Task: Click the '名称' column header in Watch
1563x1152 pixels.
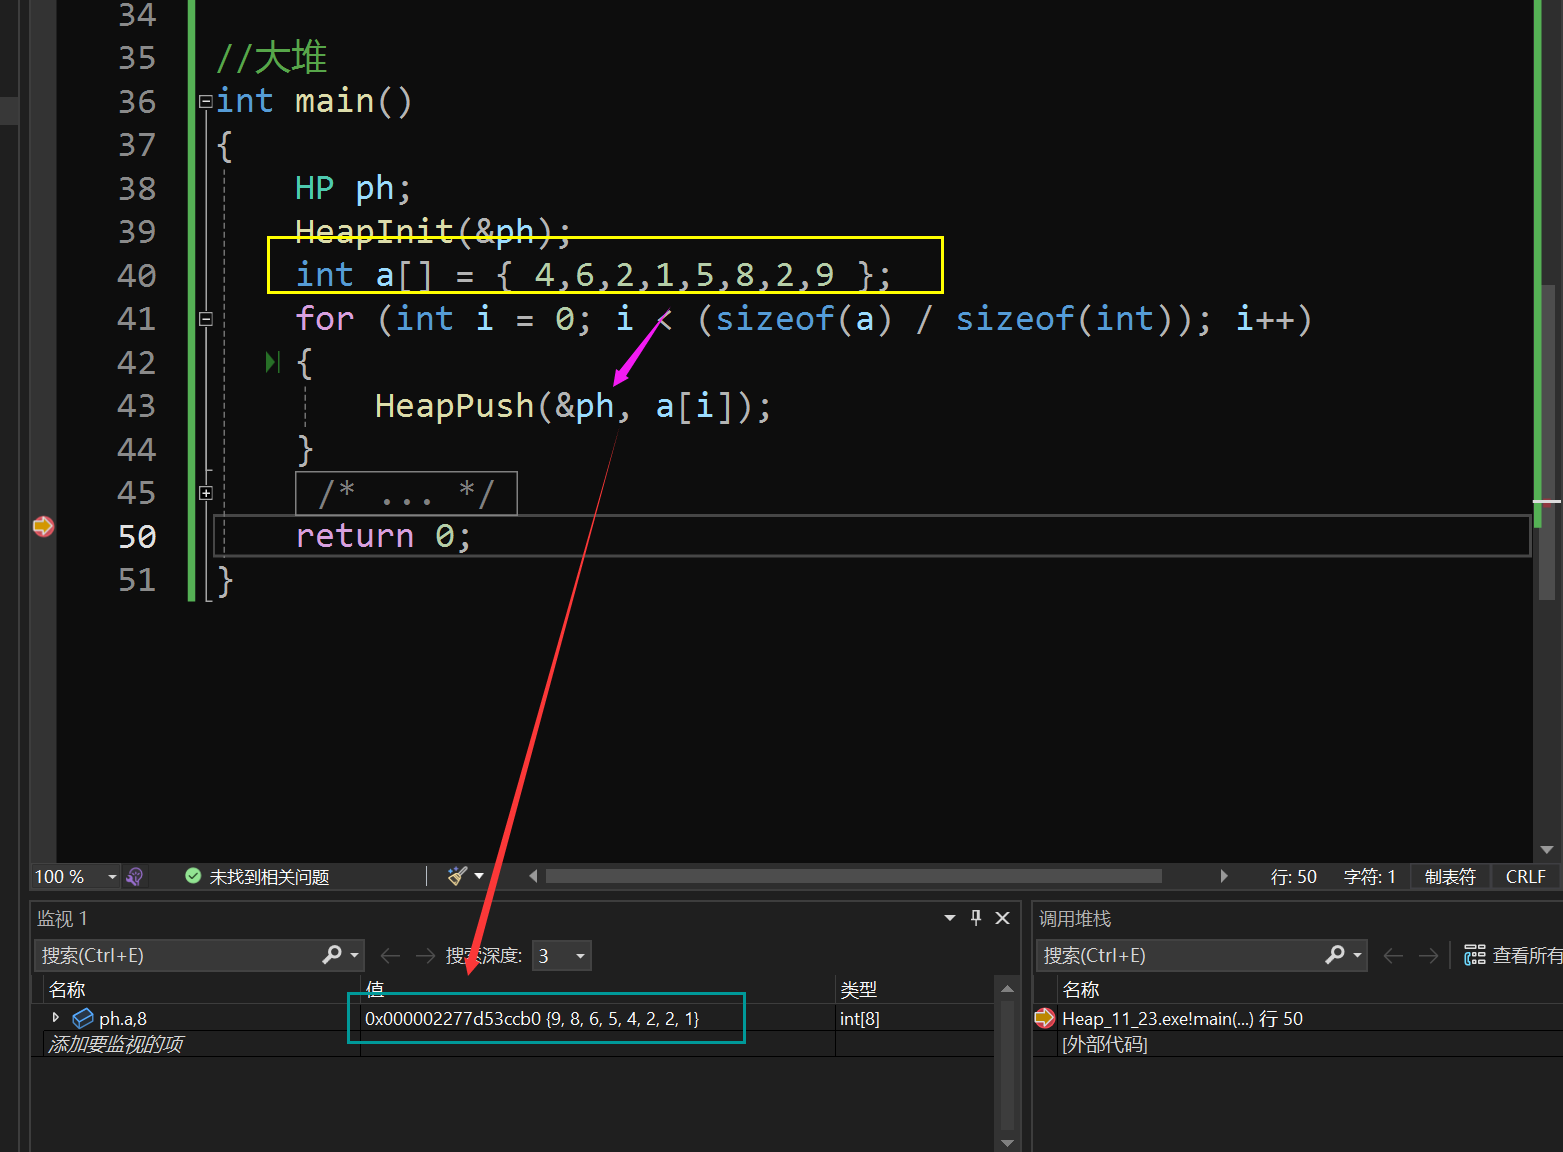Action: coord(67,989)
